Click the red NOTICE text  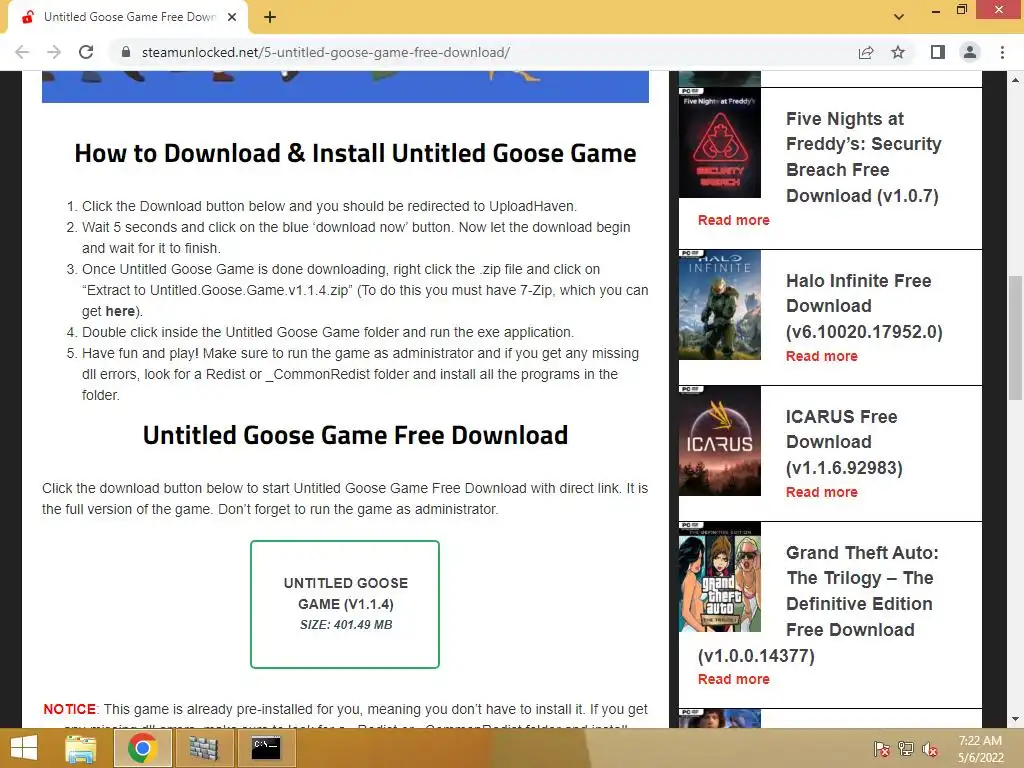(x=69, y=709)
